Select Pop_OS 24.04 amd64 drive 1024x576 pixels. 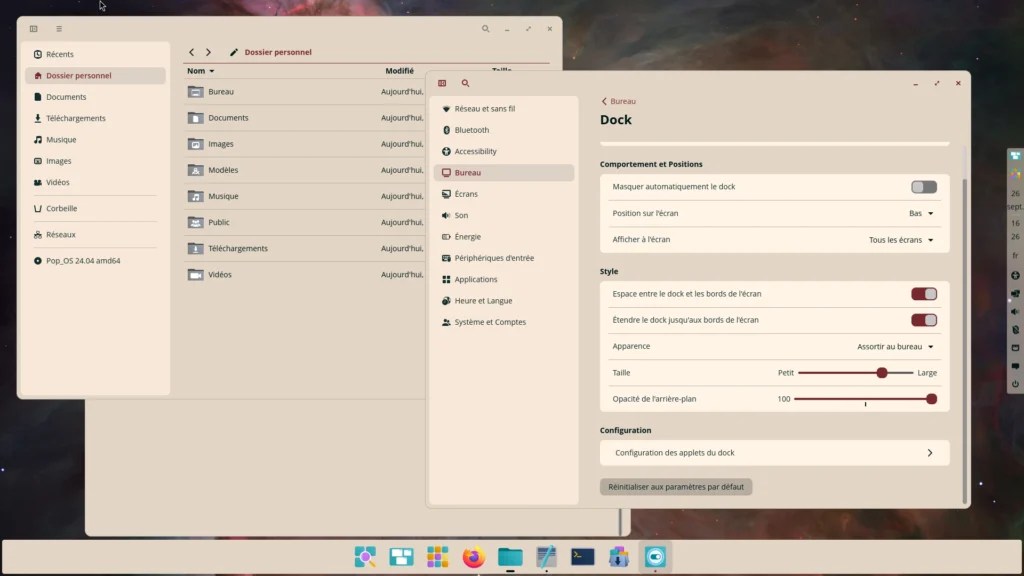pos(95,261)
